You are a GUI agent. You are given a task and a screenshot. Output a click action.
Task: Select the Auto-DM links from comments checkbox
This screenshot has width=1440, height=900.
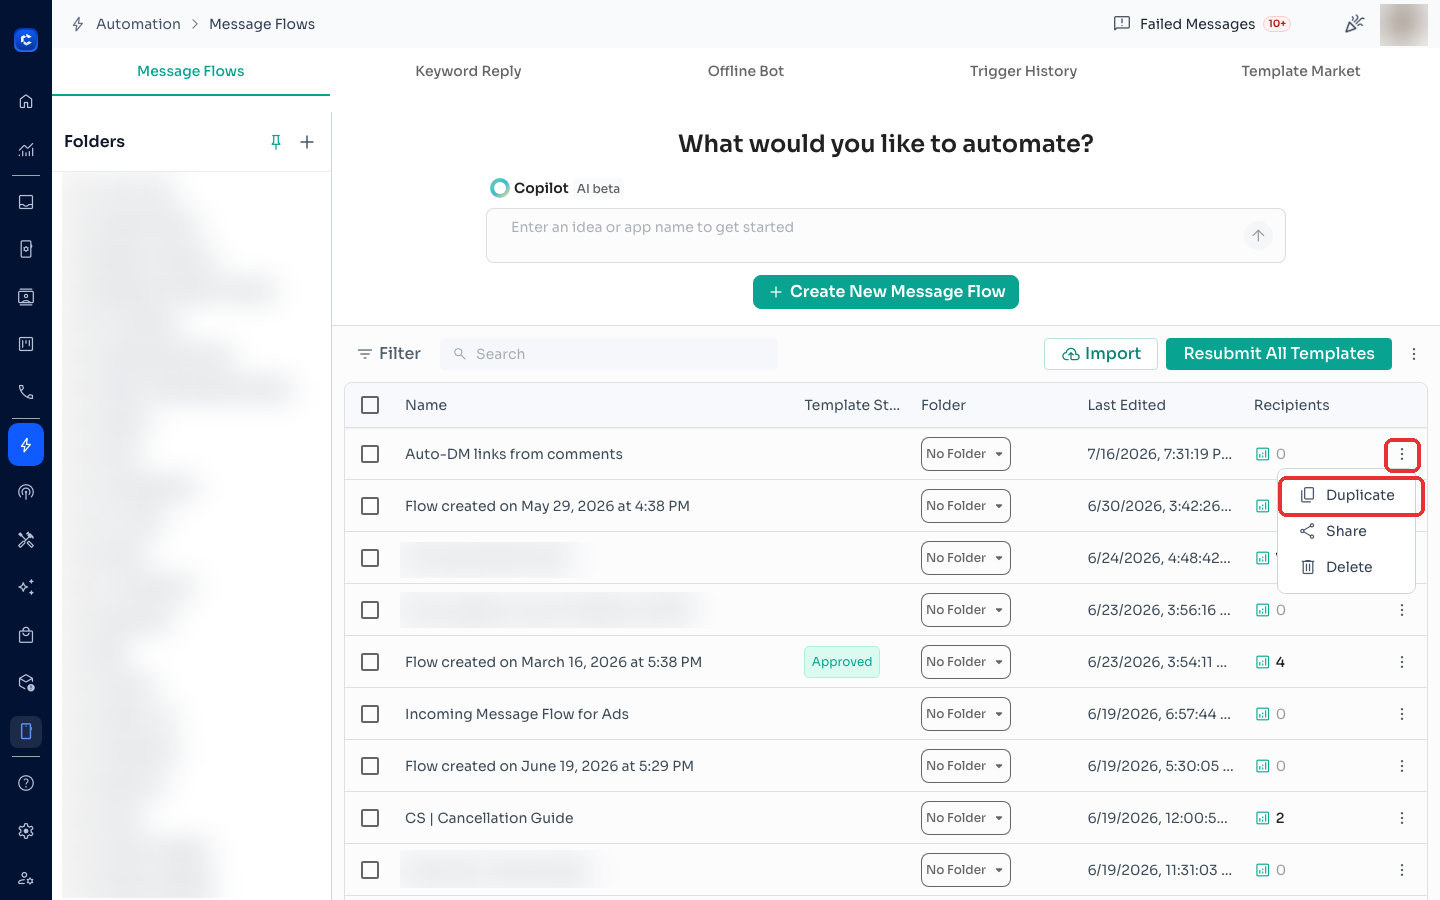(x=370, y=454)
